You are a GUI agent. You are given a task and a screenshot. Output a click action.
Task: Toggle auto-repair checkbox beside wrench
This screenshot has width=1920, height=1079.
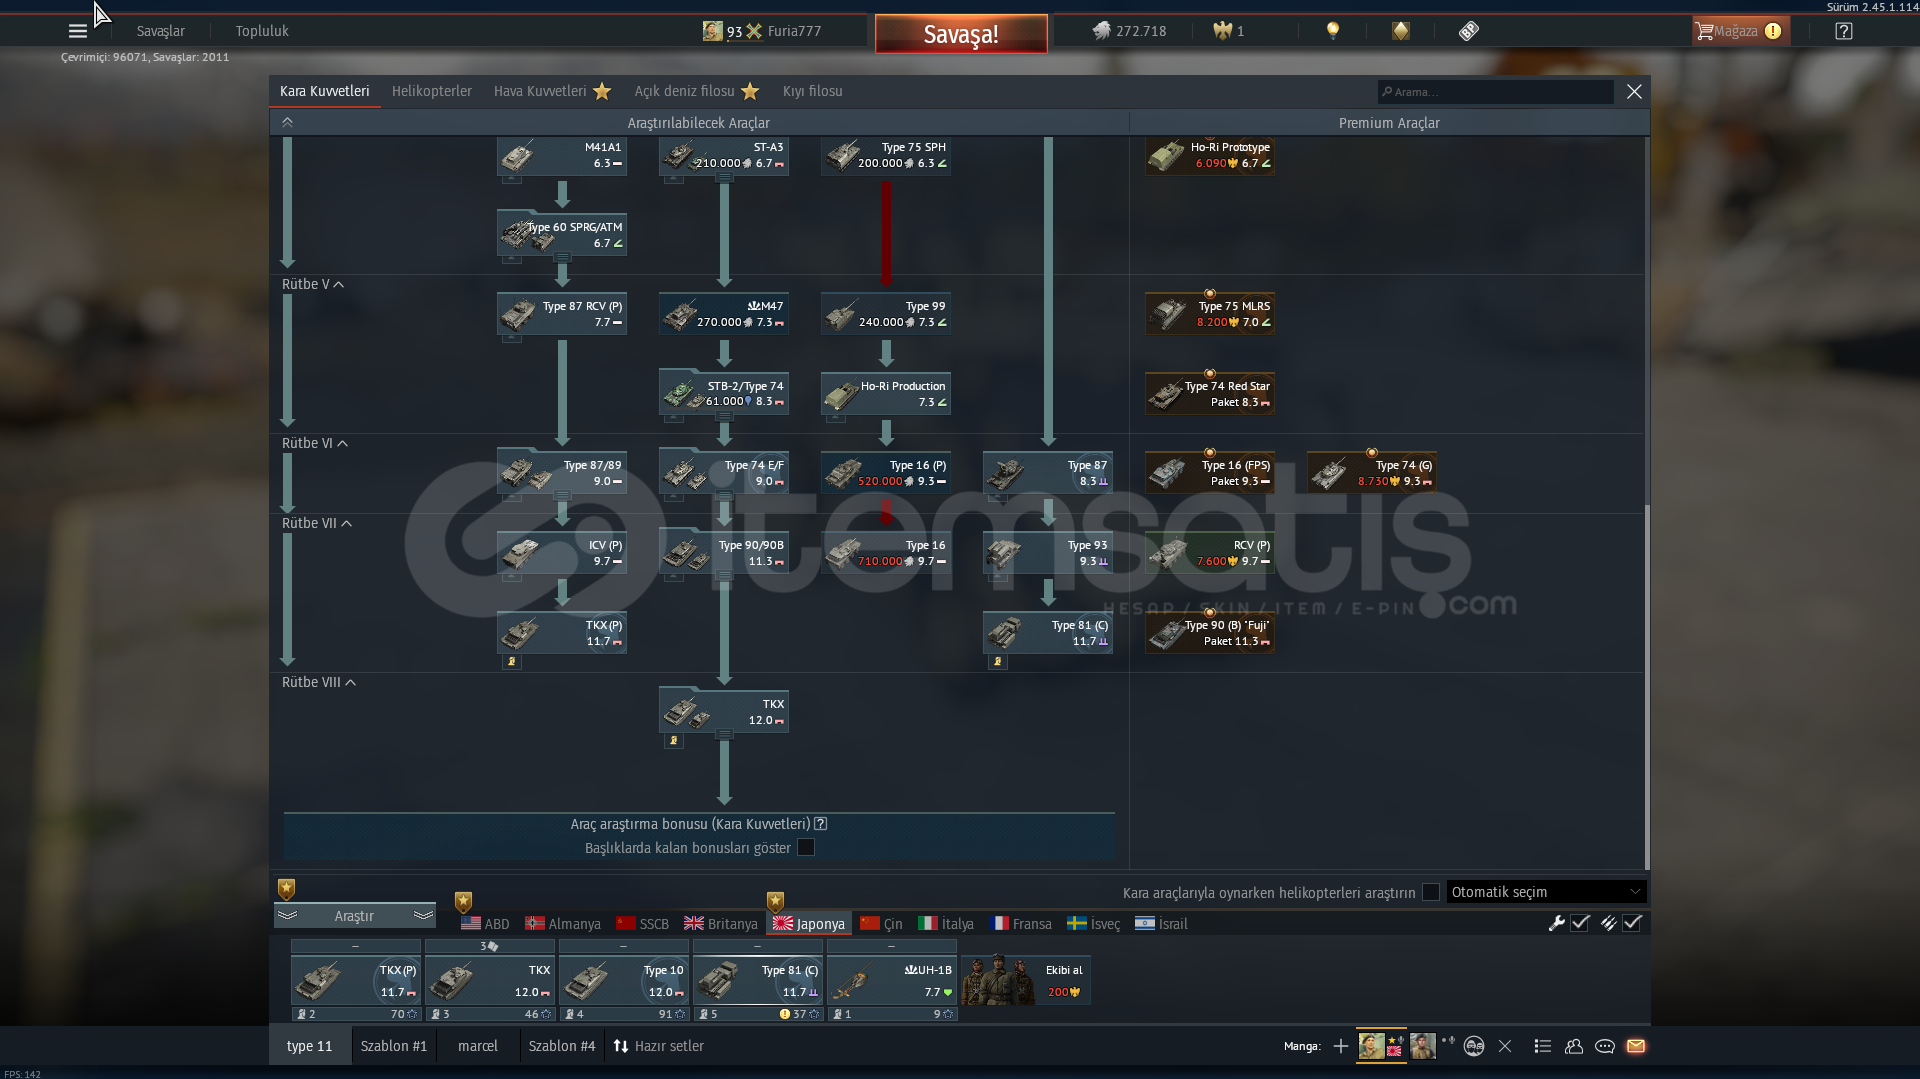click(1580, 924)
